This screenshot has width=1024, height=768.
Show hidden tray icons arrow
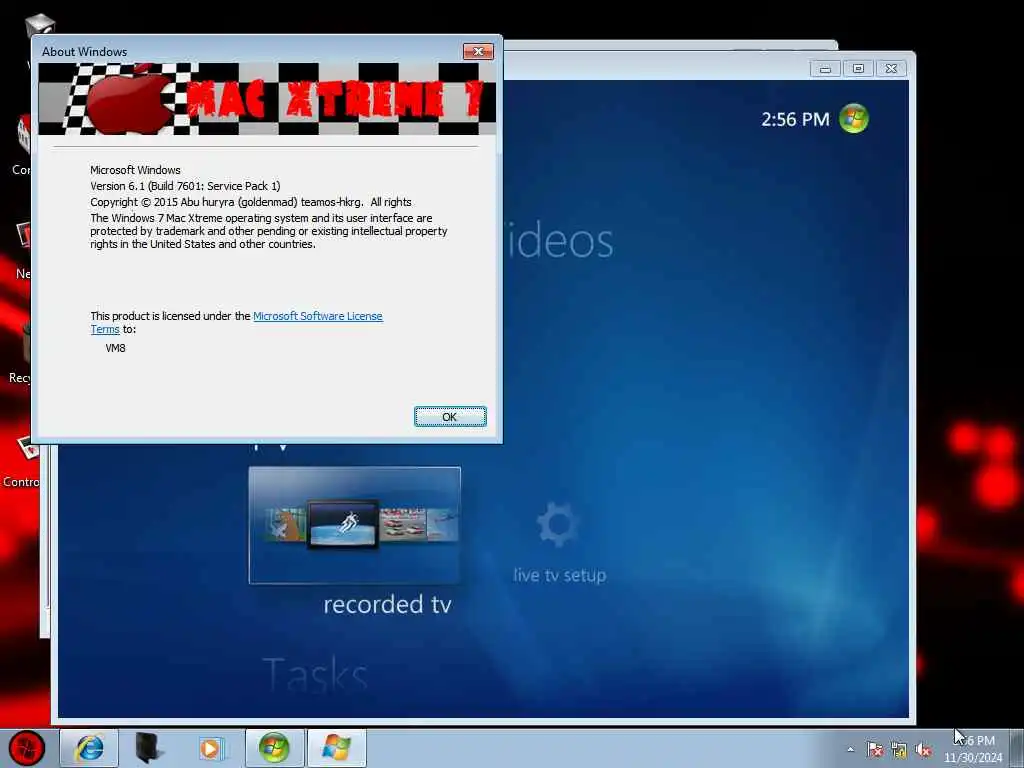(850, 749)
